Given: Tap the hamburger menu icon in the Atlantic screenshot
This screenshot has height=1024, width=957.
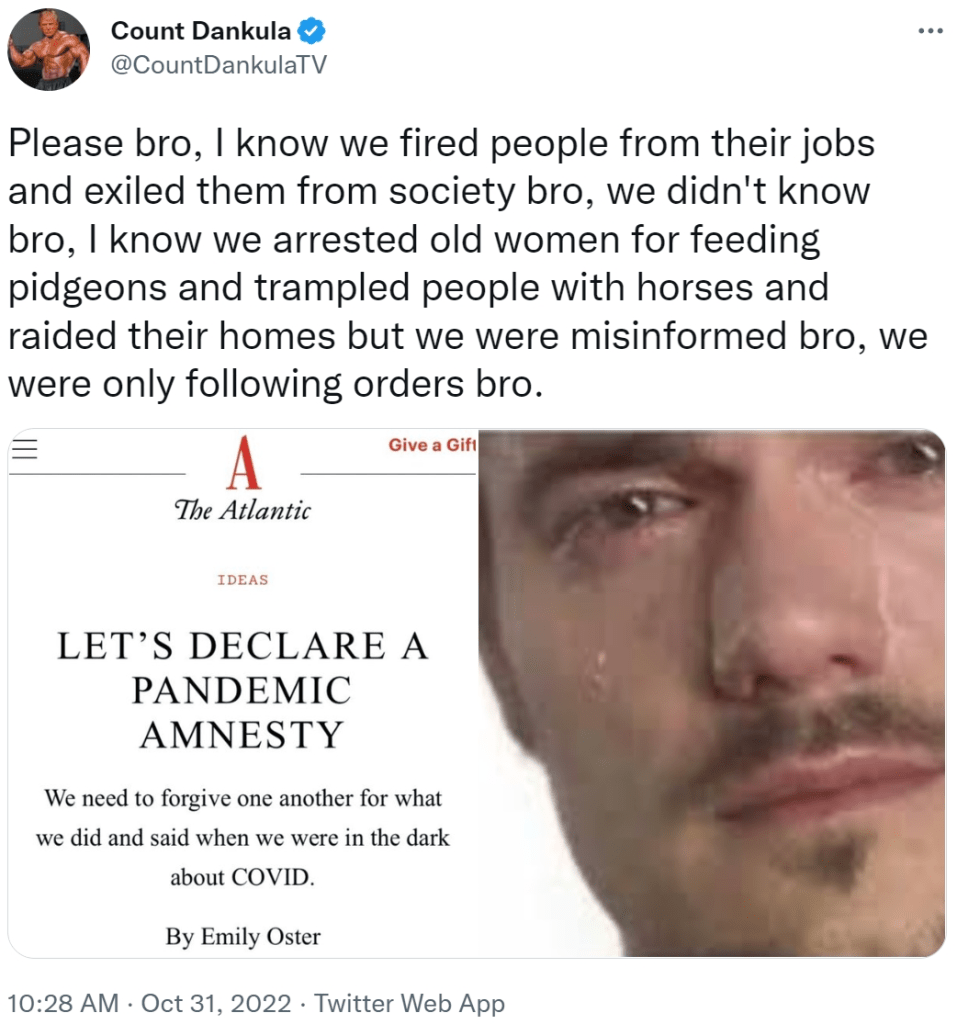Looking at the screenshot, I should (x=24, y=449).
